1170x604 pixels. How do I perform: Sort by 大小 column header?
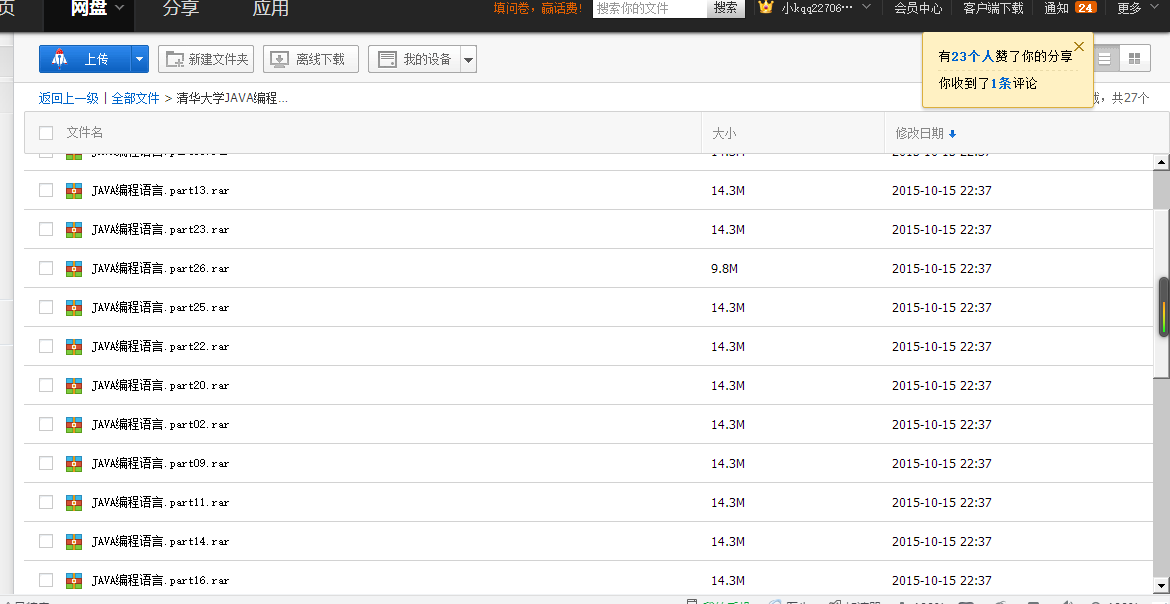point(724,134)
